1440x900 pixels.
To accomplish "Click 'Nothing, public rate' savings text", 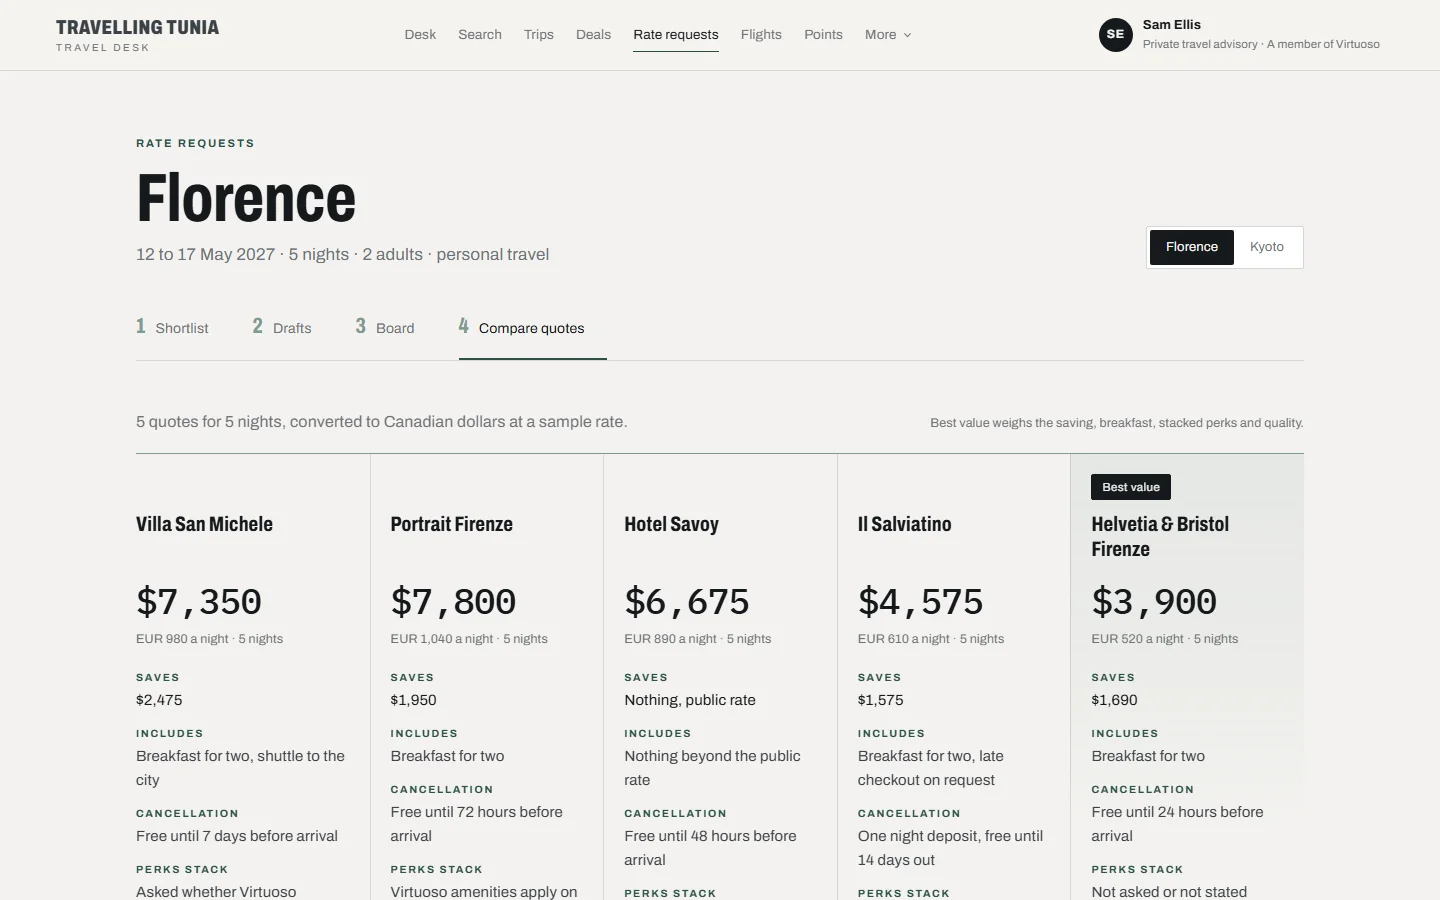I will tap(690, 700).
